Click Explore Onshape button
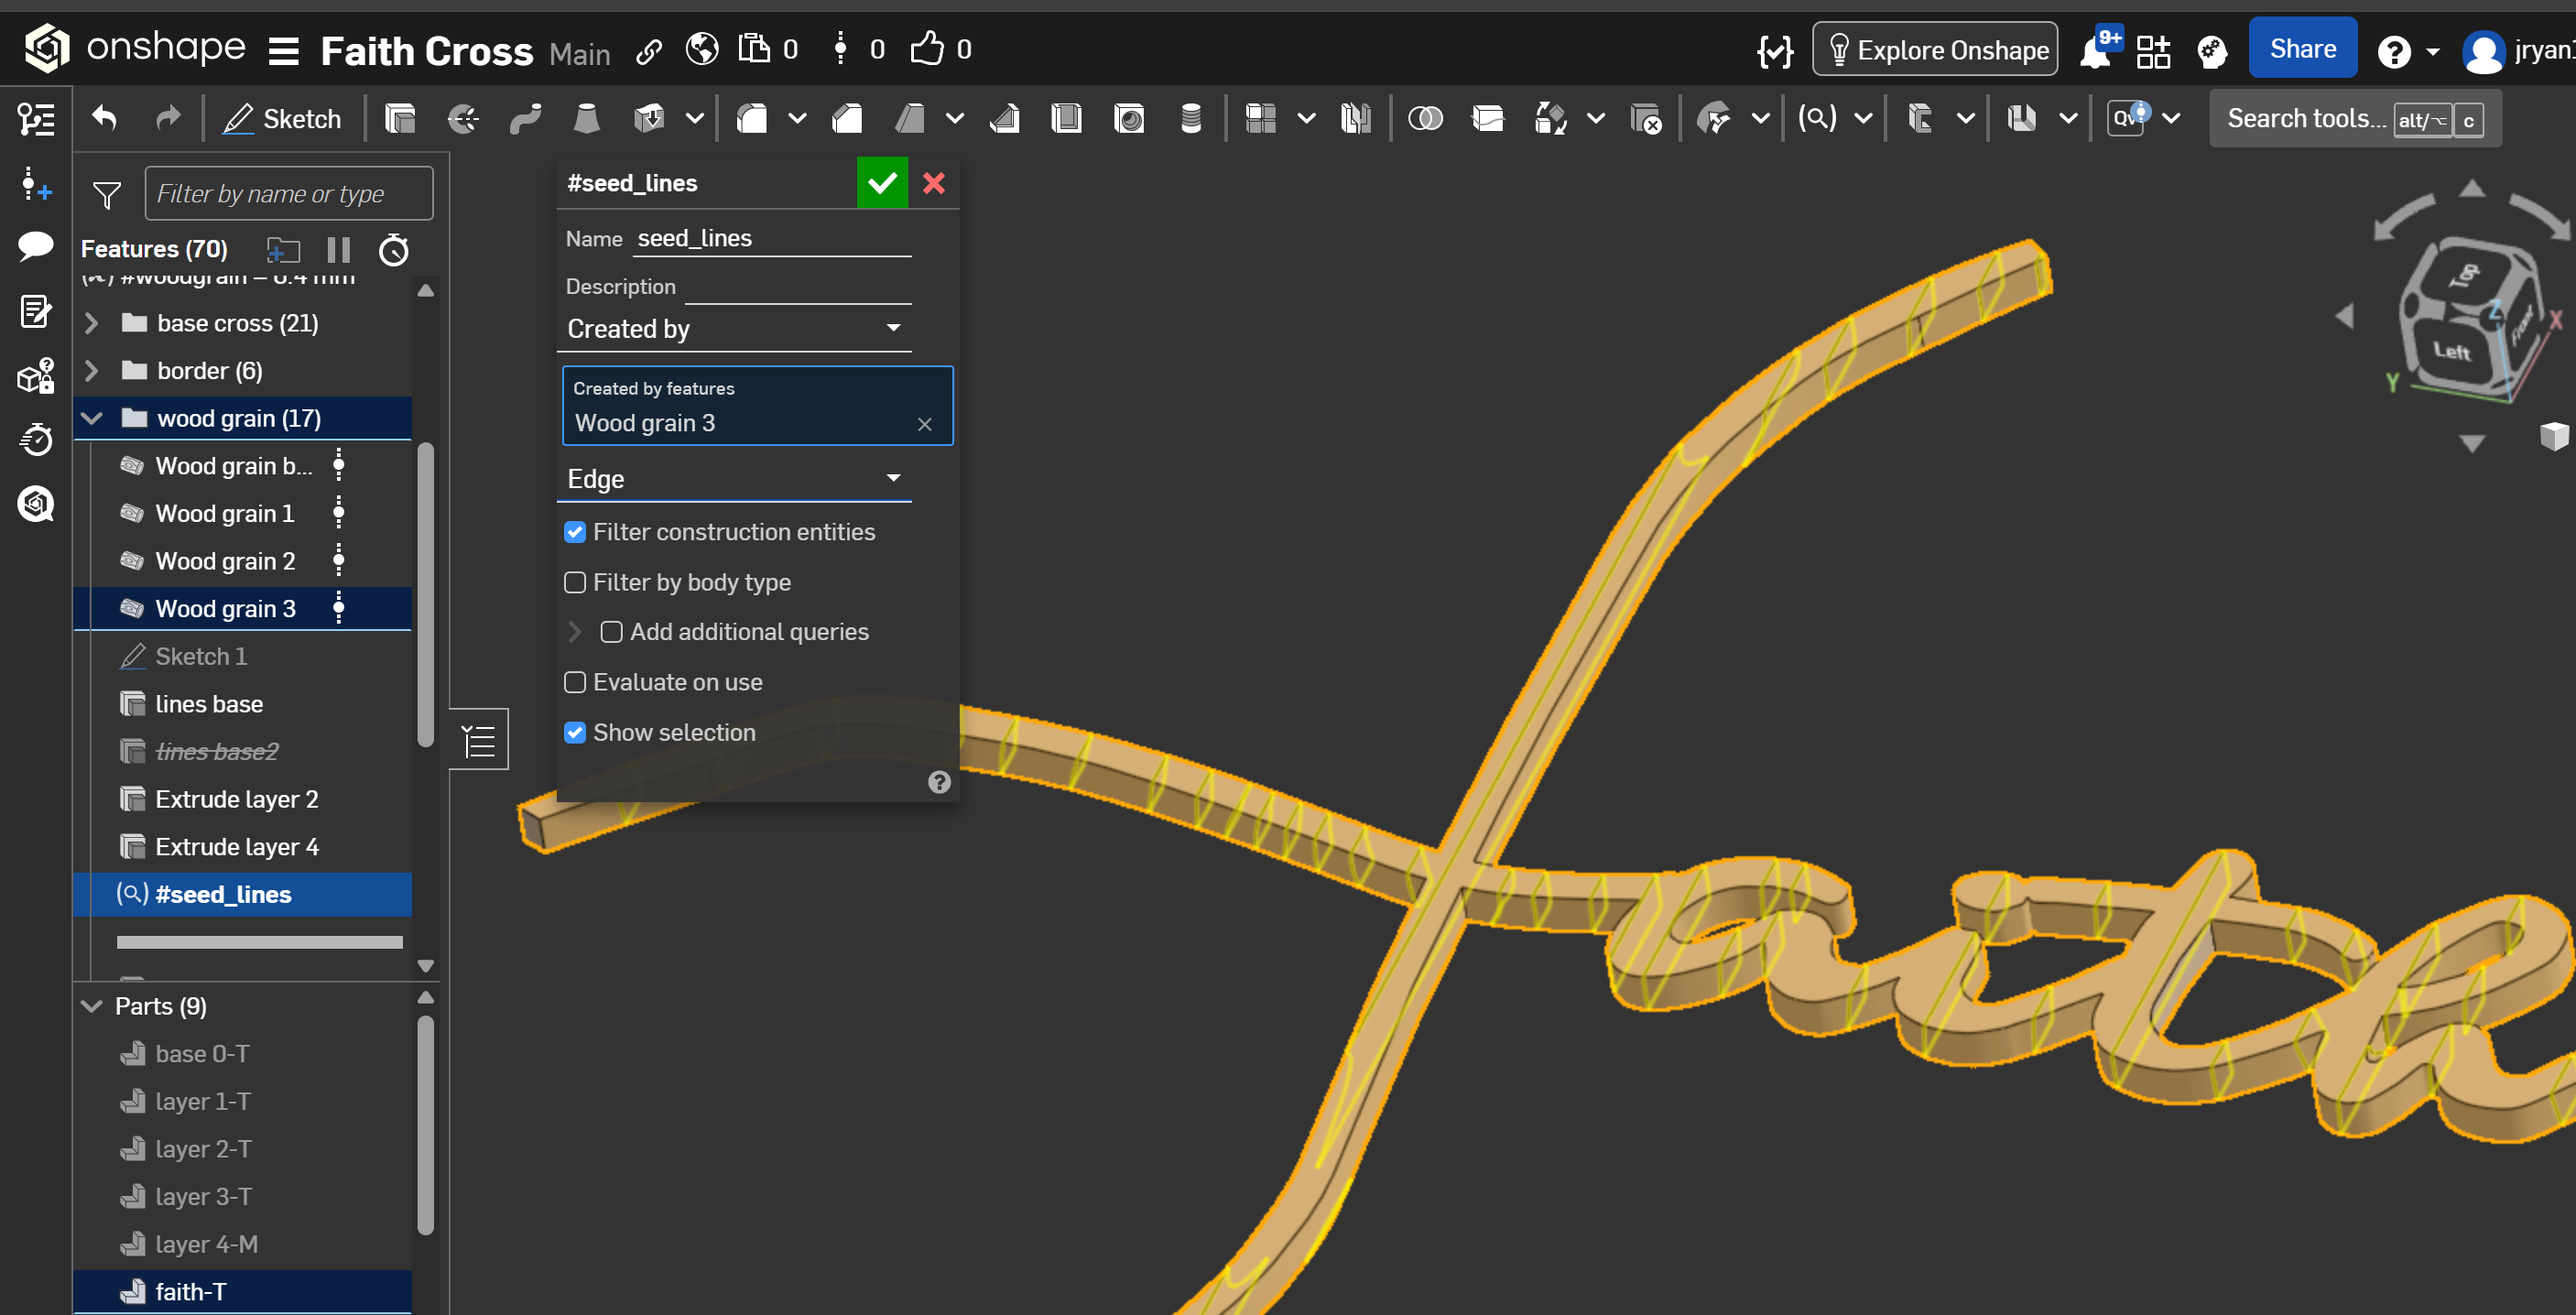The height and width of the screenshot is (1315, 2576). tap(1935, 50)
